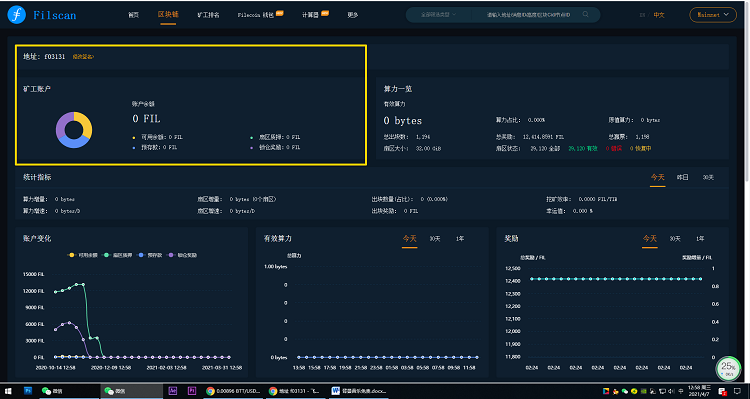Switch to BTT/USD Chrome window
The image size is (750, 399).
pyautogui.click(x=232, y=391)
